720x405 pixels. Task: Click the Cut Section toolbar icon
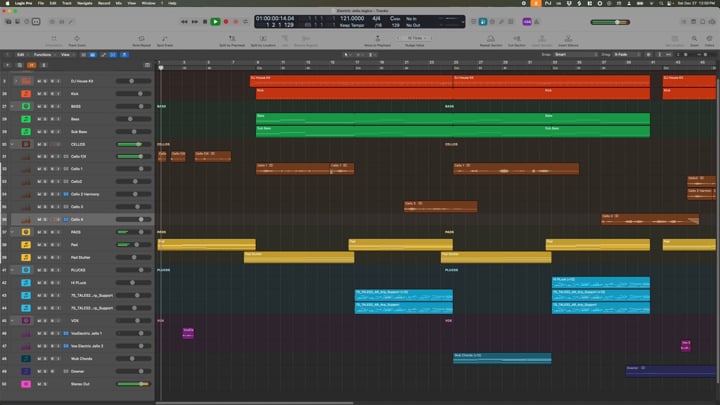pyautogui.click(x=517, y=40)
